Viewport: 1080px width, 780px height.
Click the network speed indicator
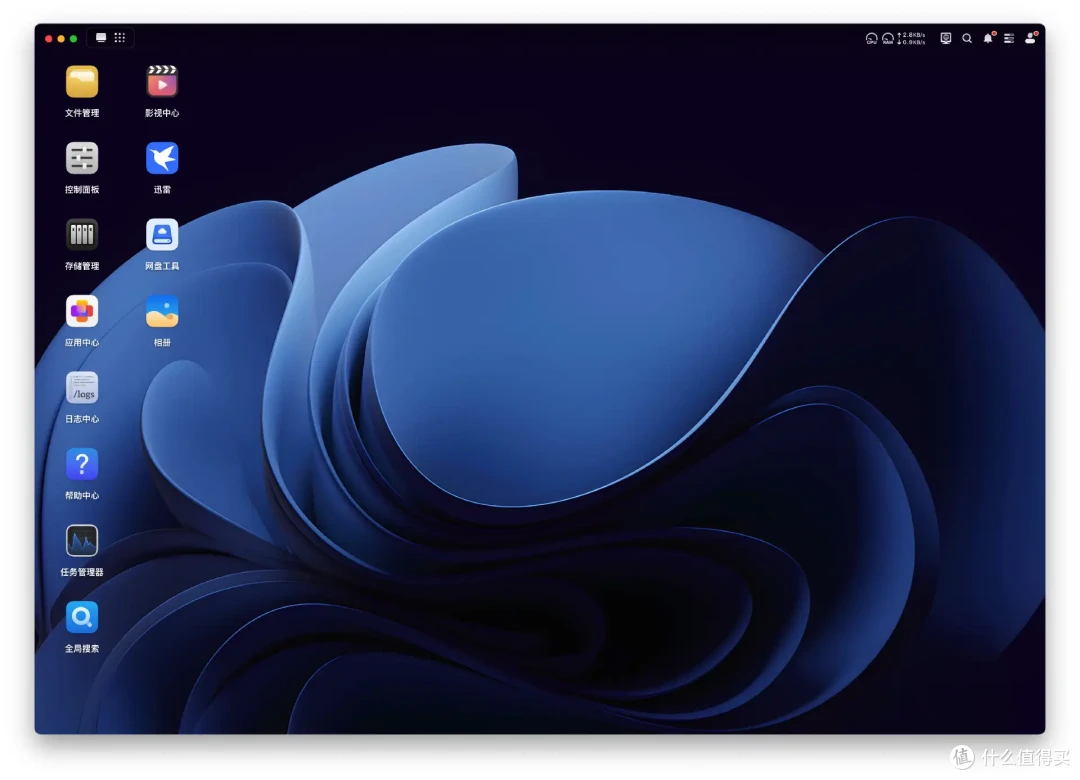911,39
